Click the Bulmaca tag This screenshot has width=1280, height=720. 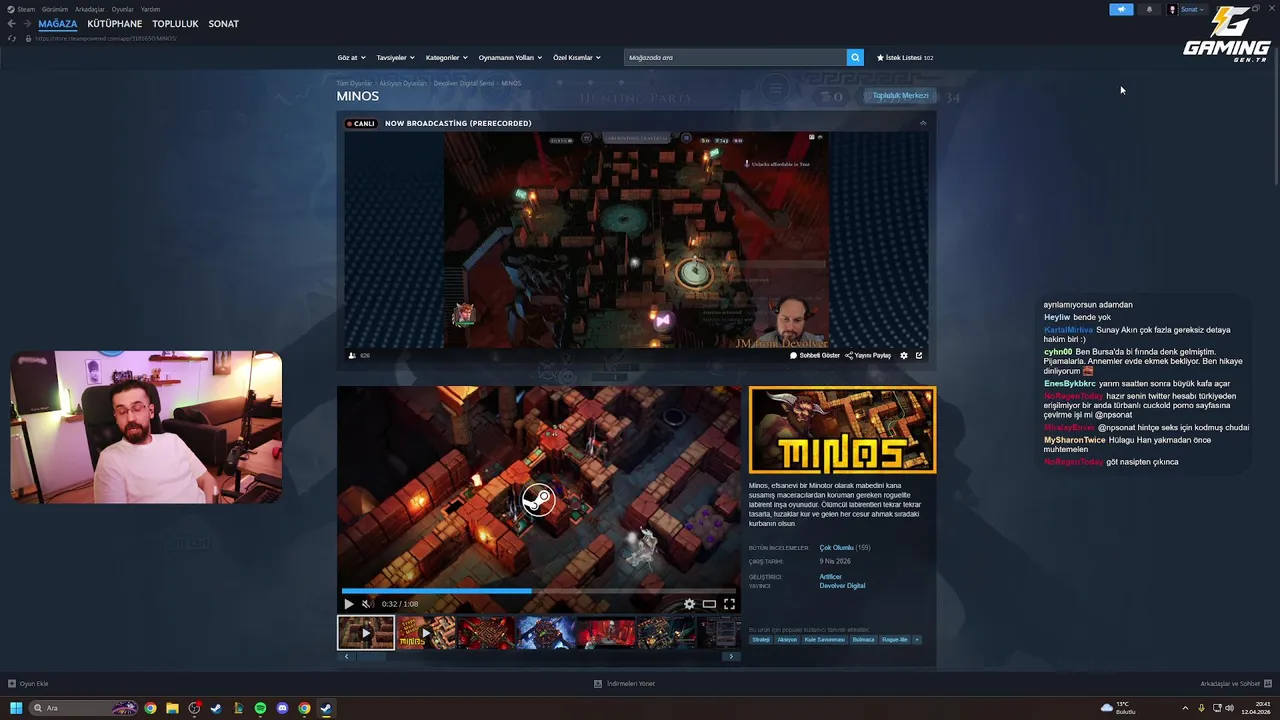pos(864,640)
